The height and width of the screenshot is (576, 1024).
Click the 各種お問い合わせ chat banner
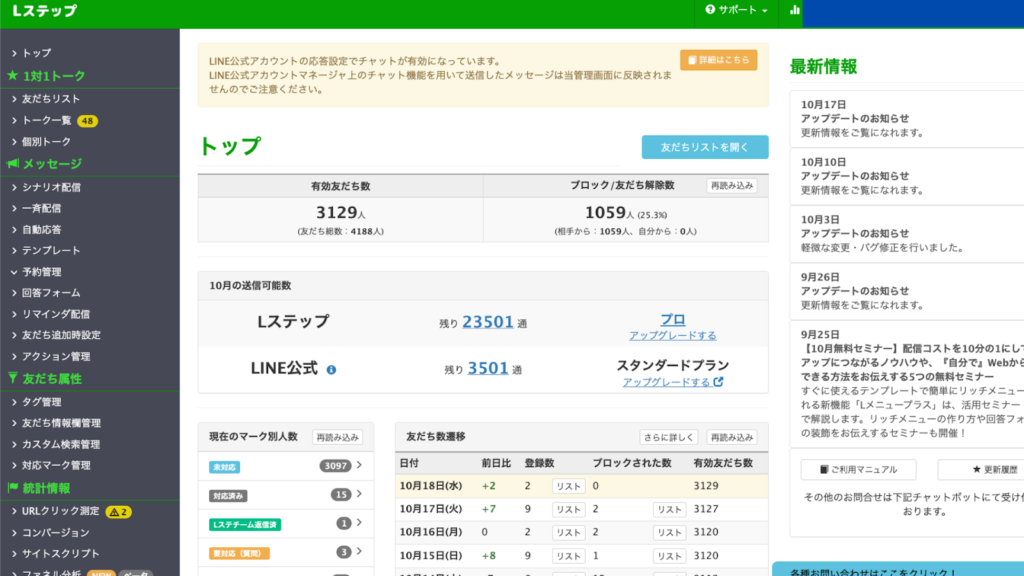pos(898,569)
